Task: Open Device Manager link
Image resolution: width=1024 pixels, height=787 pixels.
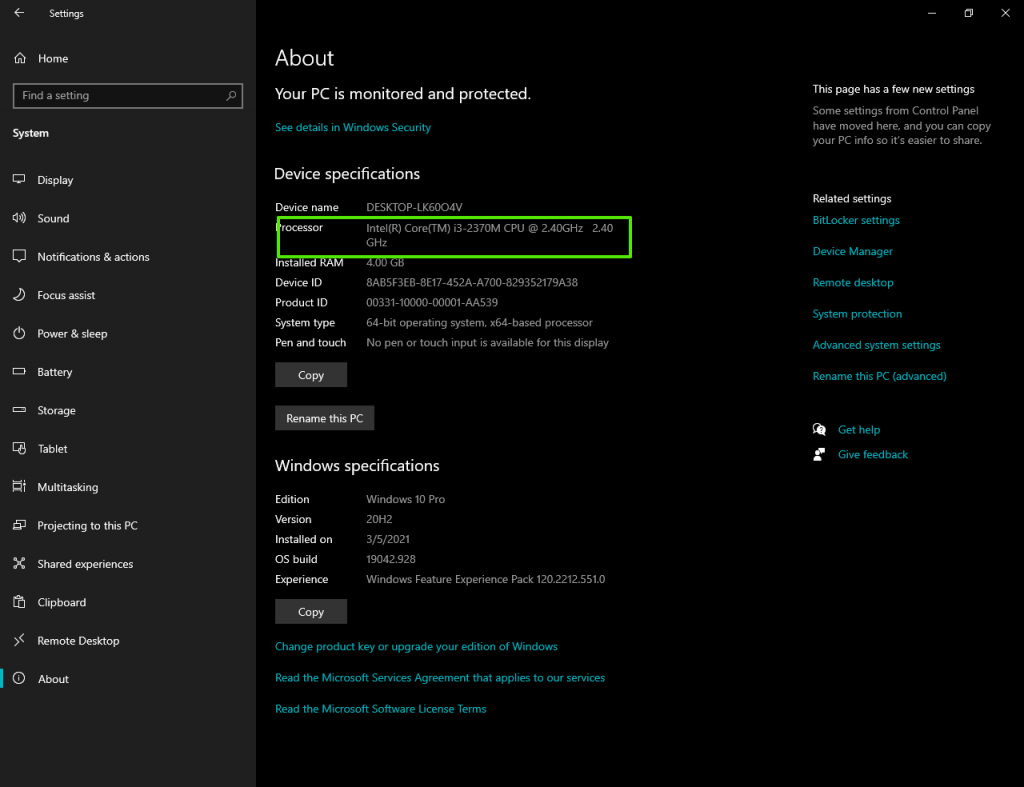Action: [852, 251]
